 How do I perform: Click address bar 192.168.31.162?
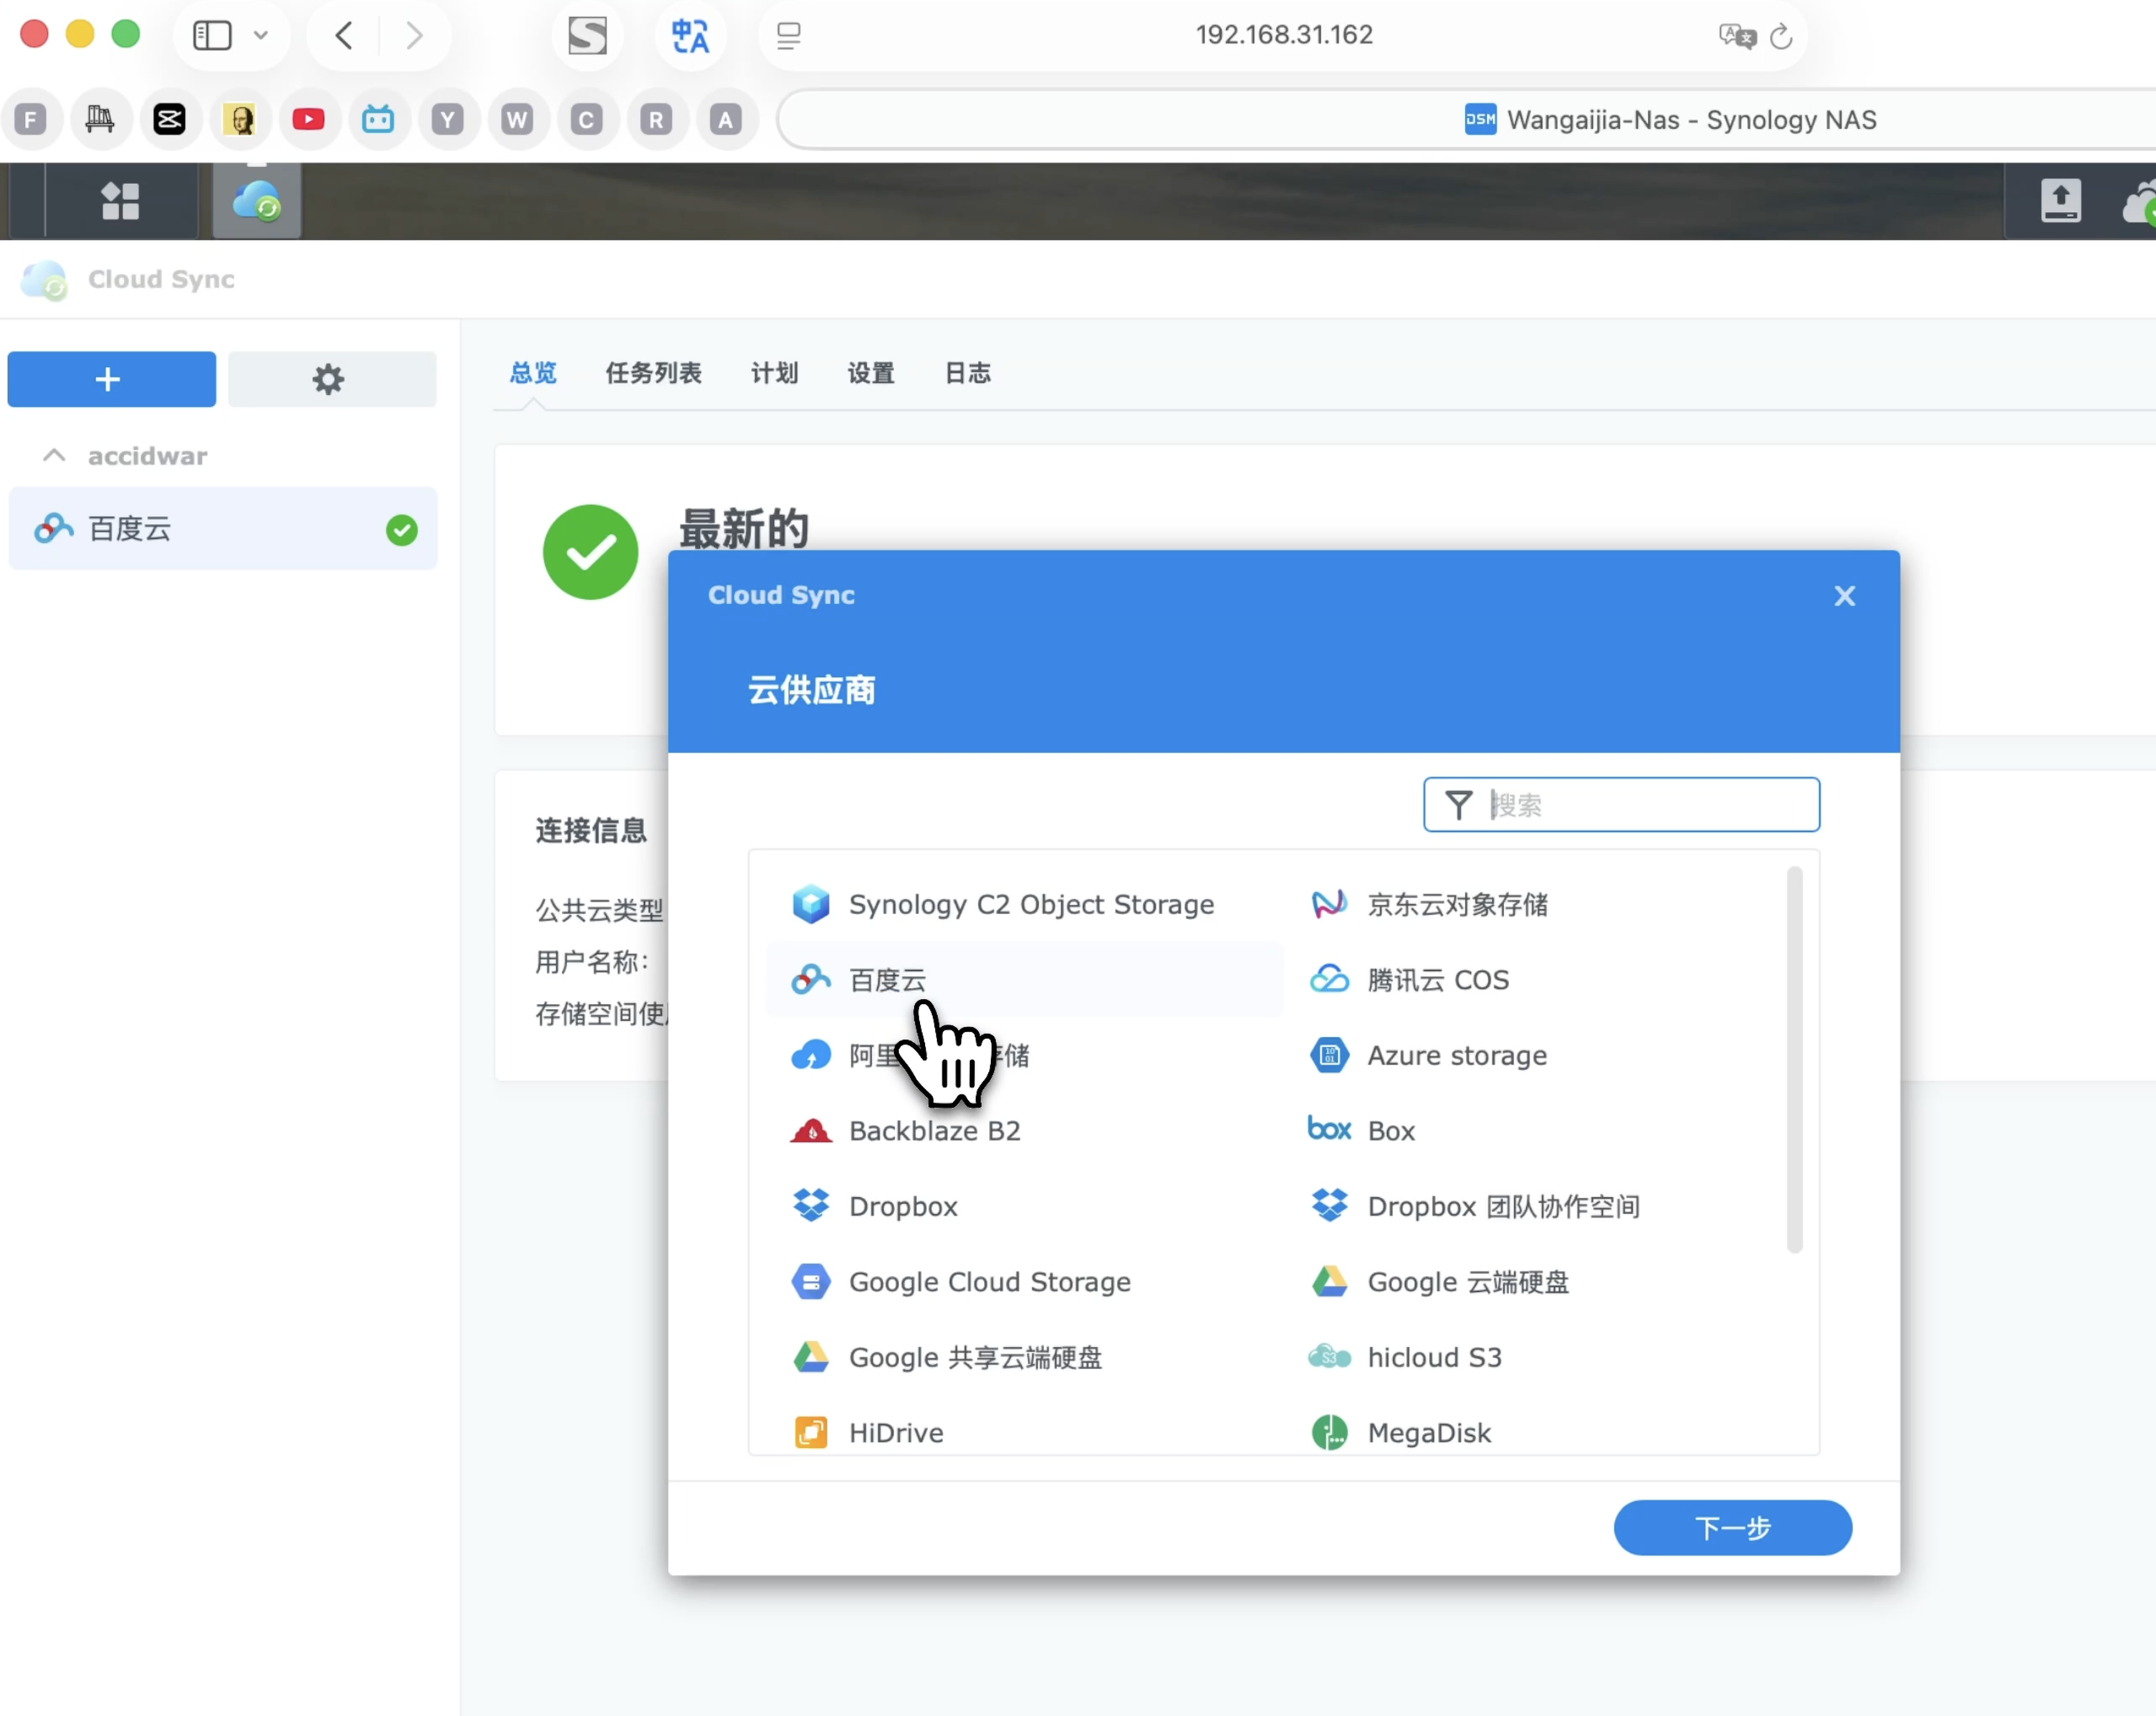tap(1284, 35)
